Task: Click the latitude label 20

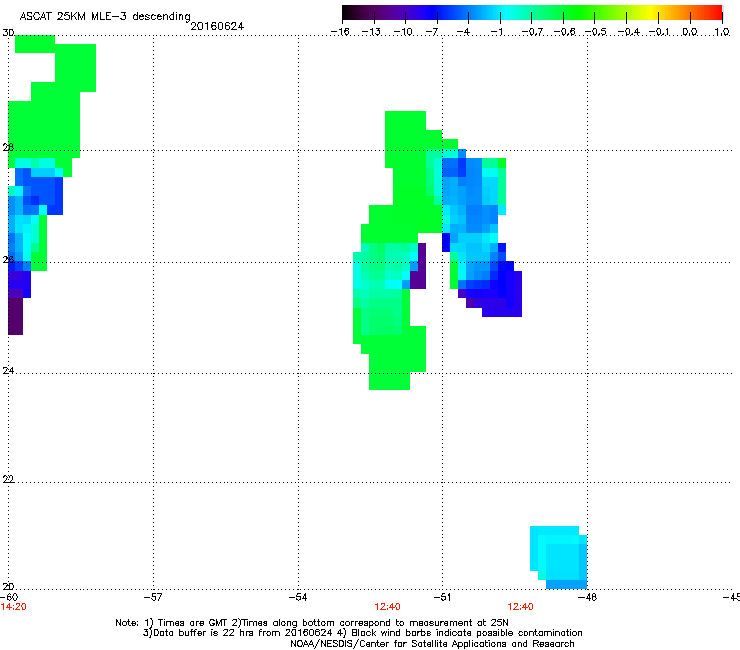Action: [x=8, y=586]
